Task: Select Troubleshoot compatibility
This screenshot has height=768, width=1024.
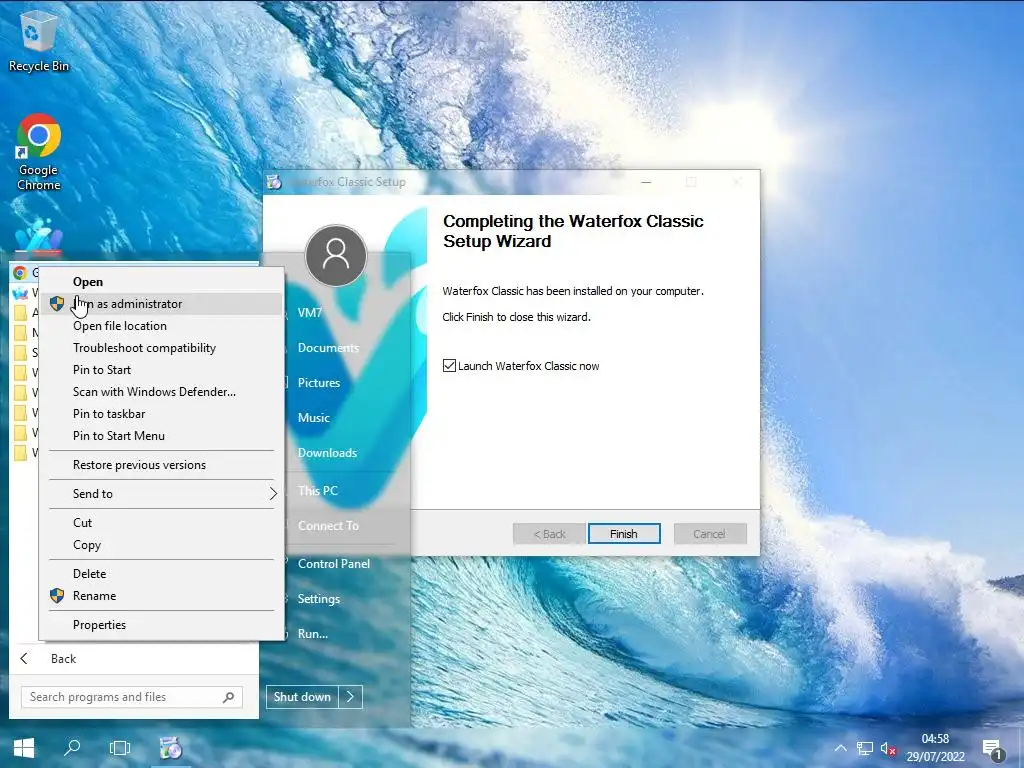Action: point(161,348)
